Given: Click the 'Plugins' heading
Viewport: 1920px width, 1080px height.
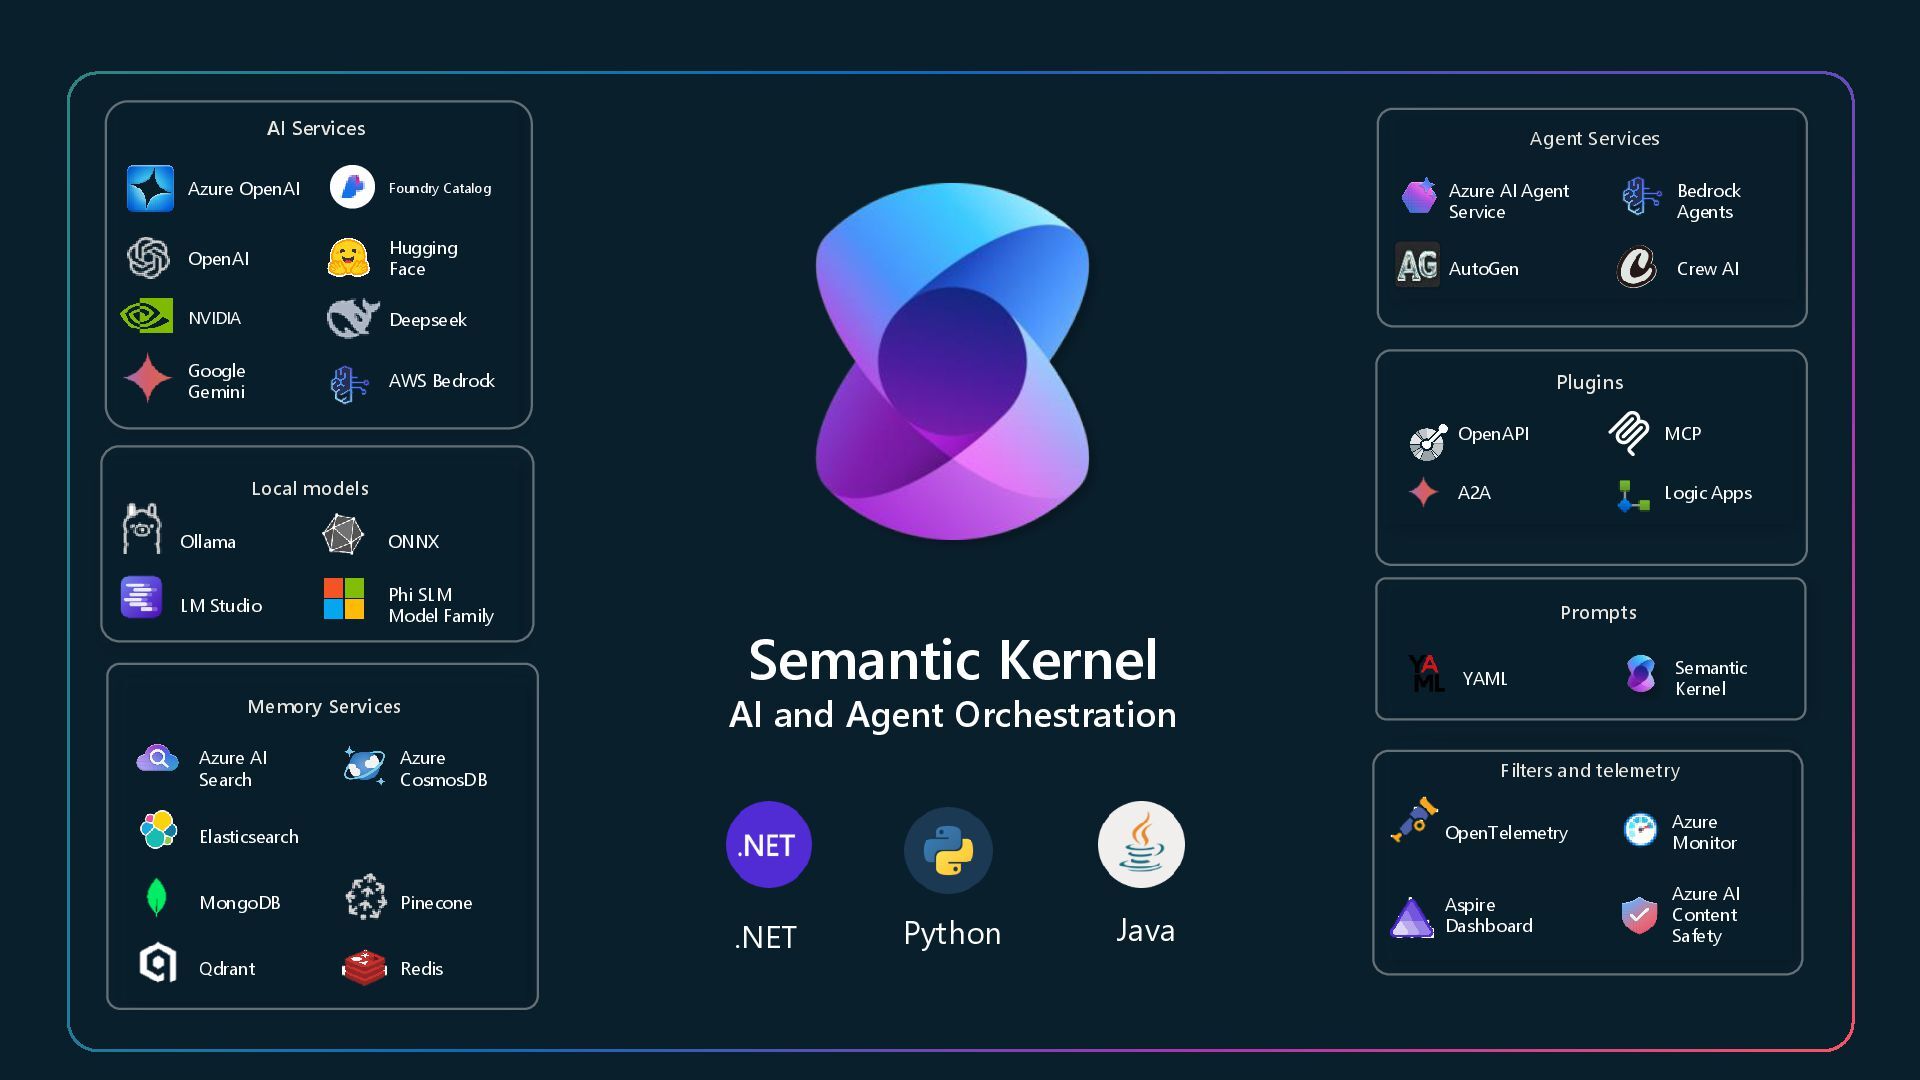Looking at the screenshot, I should [1589, 382].
